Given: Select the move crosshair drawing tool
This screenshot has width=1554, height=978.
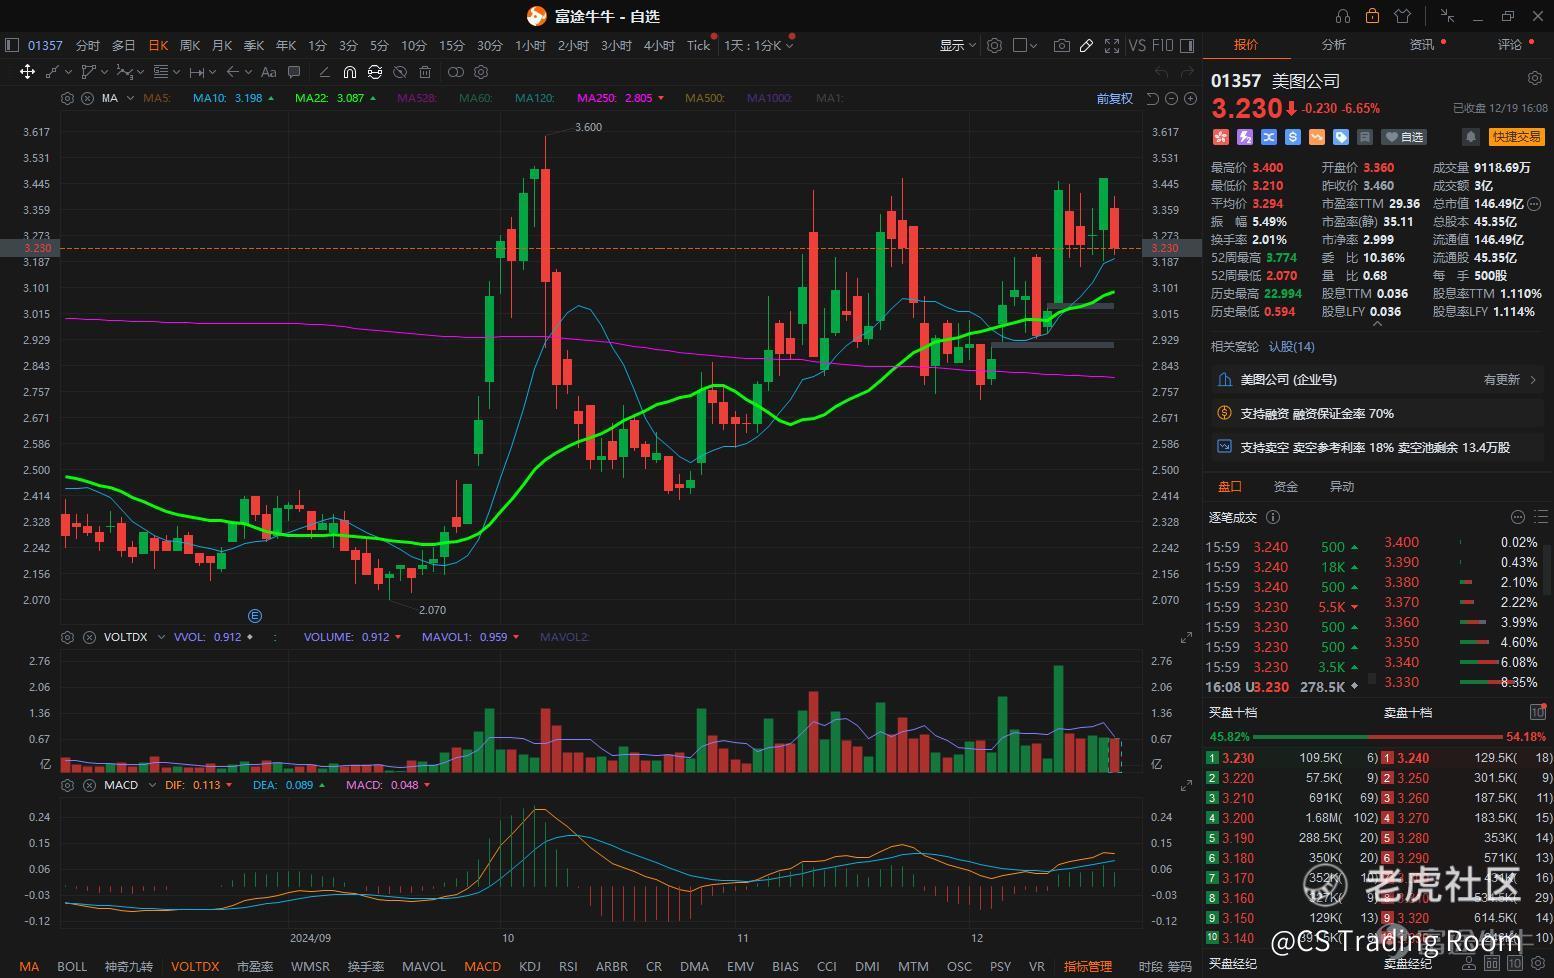Looking at the screenshot, I should pyautogui.click(x=27, y=72).
